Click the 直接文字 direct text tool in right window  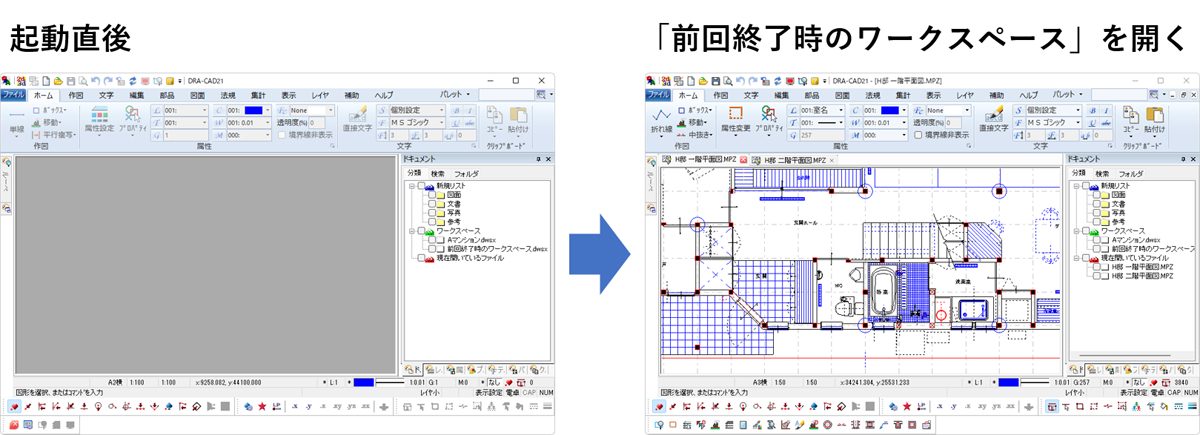pos(994,118)
